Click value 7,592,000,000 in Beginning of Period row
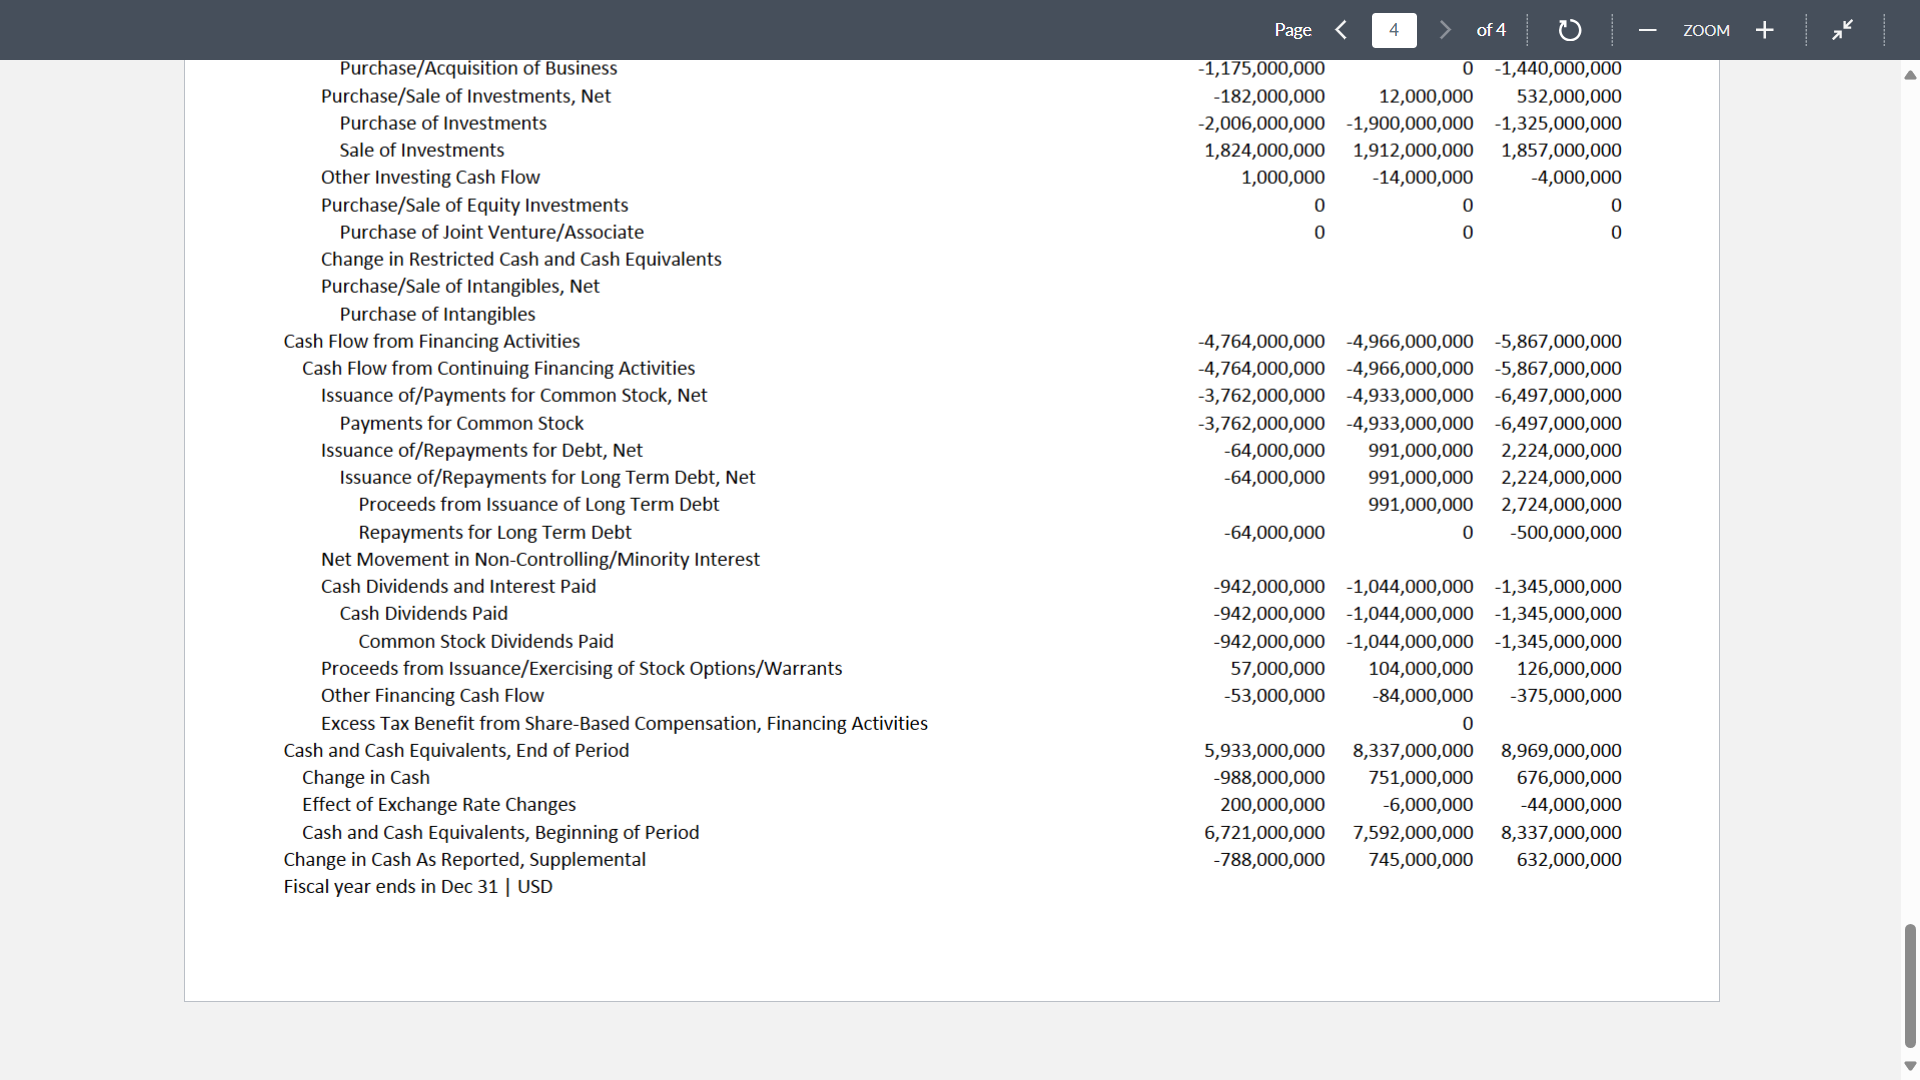1920x1080 pixels. pos(1413,832)
